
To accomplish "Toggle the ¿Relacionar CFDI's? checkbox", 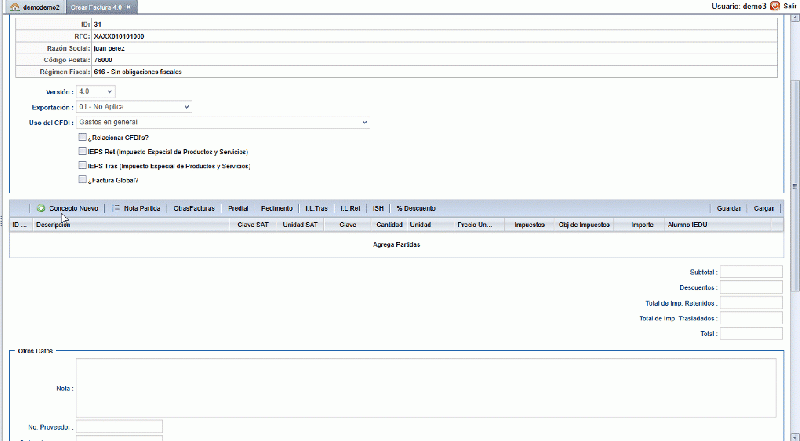I will 83,137.
